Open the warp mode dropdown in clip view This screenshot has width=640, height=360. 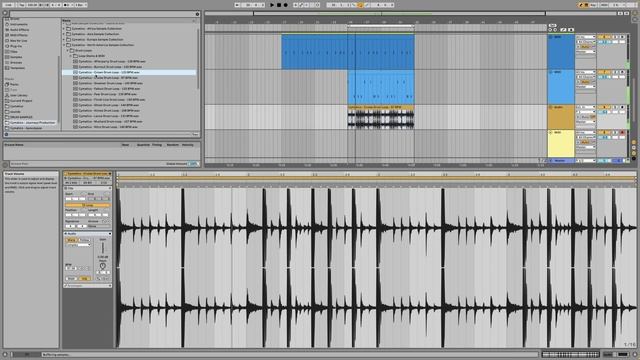click(78, 245)
